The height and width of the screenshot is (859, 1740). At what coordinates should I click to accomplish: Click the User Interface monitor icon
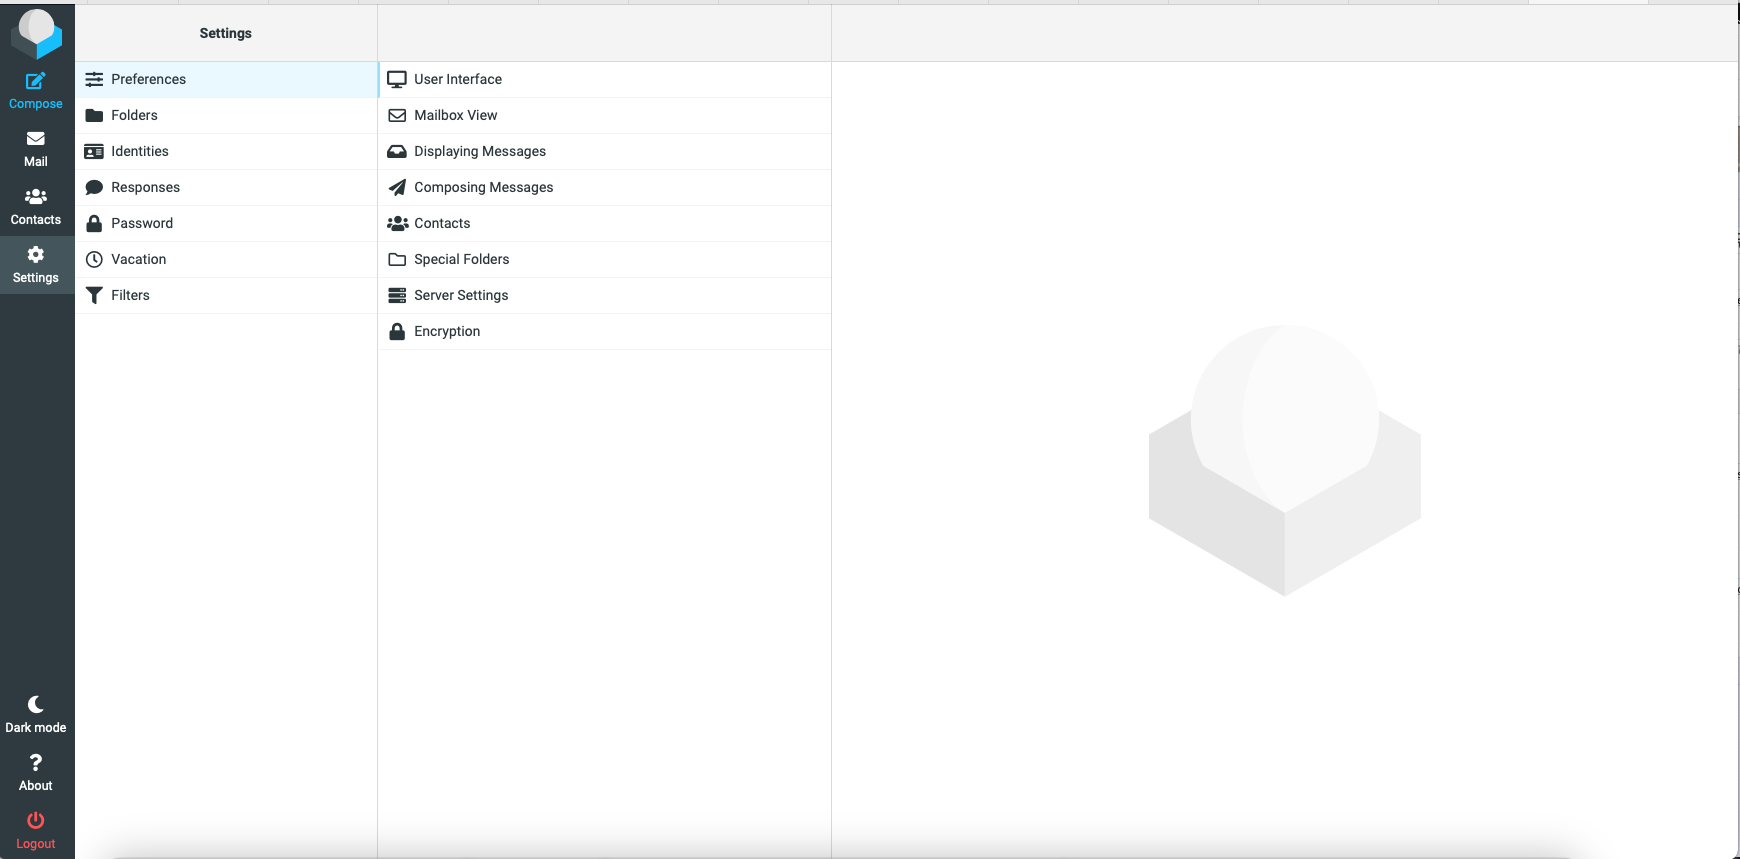pos(397,79)
